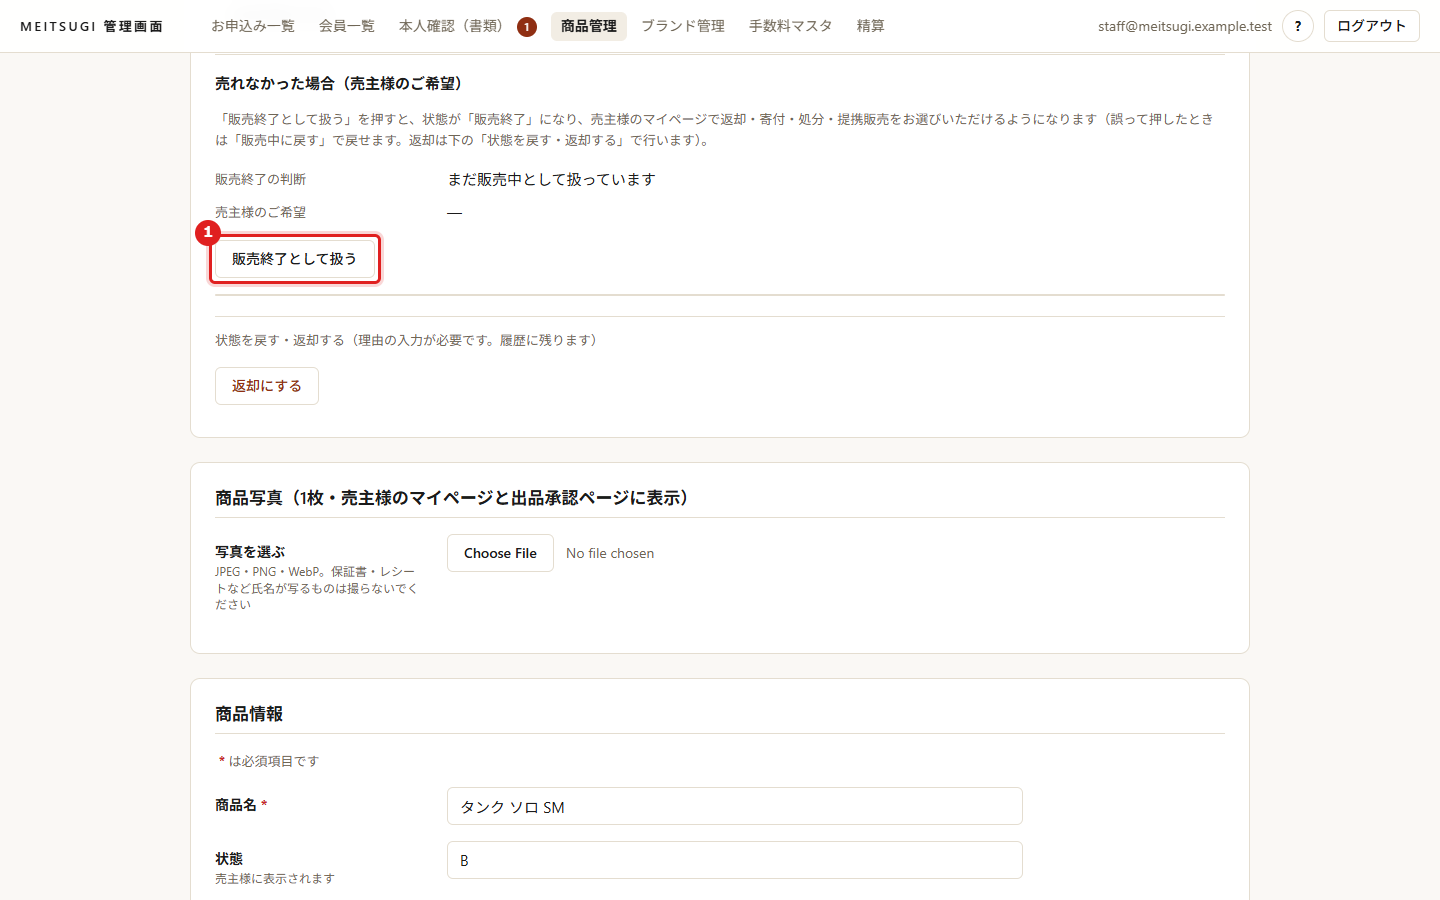1440x900 pixels.
Task: Navigate to 精算 page
Action: coord(871,26)
